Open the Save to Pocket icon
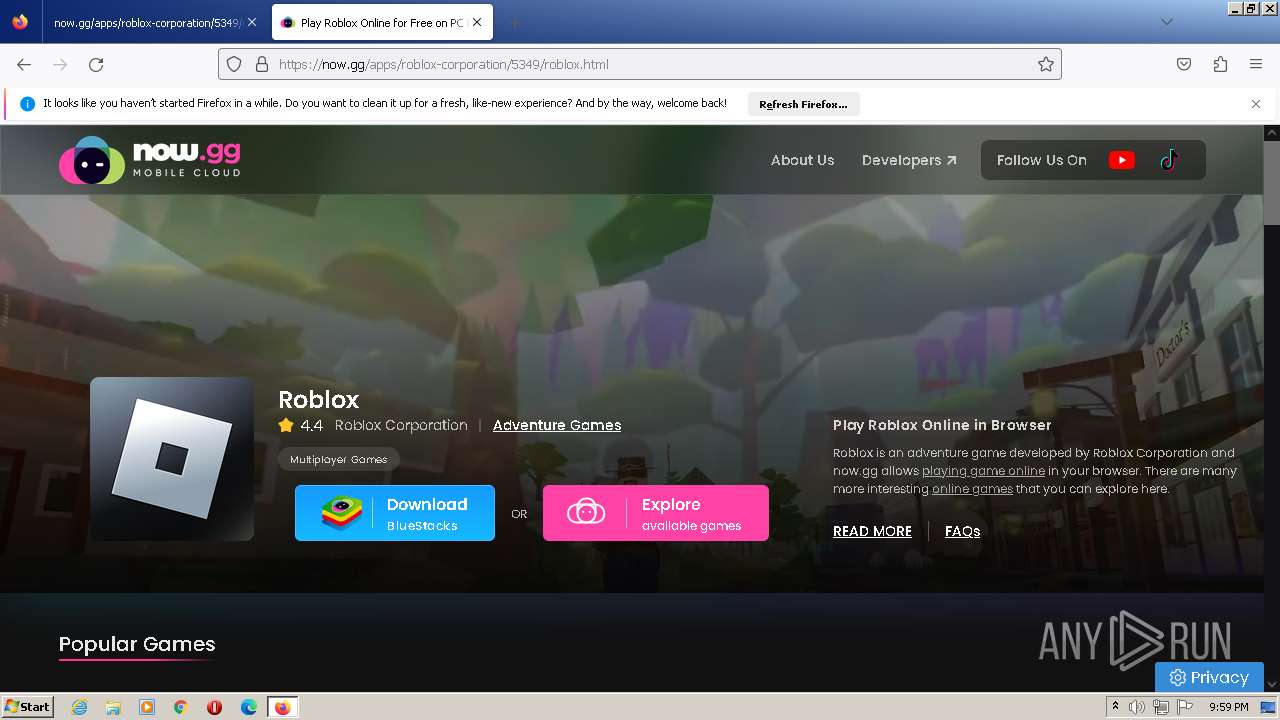 [1184, 64]
